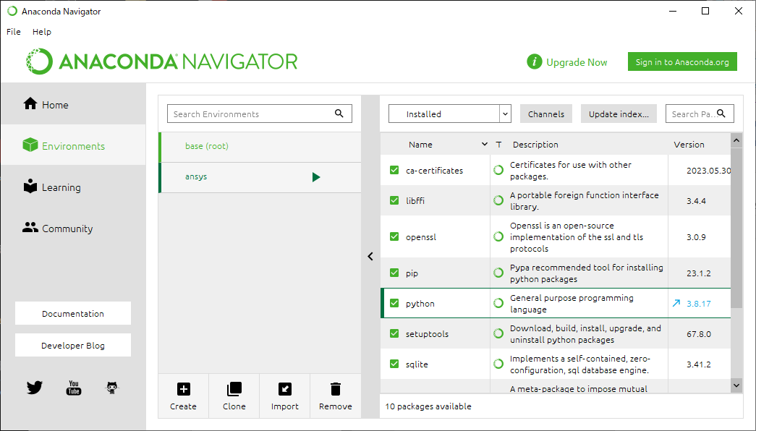Click the Import environment icon

click(x=285, y=389)
